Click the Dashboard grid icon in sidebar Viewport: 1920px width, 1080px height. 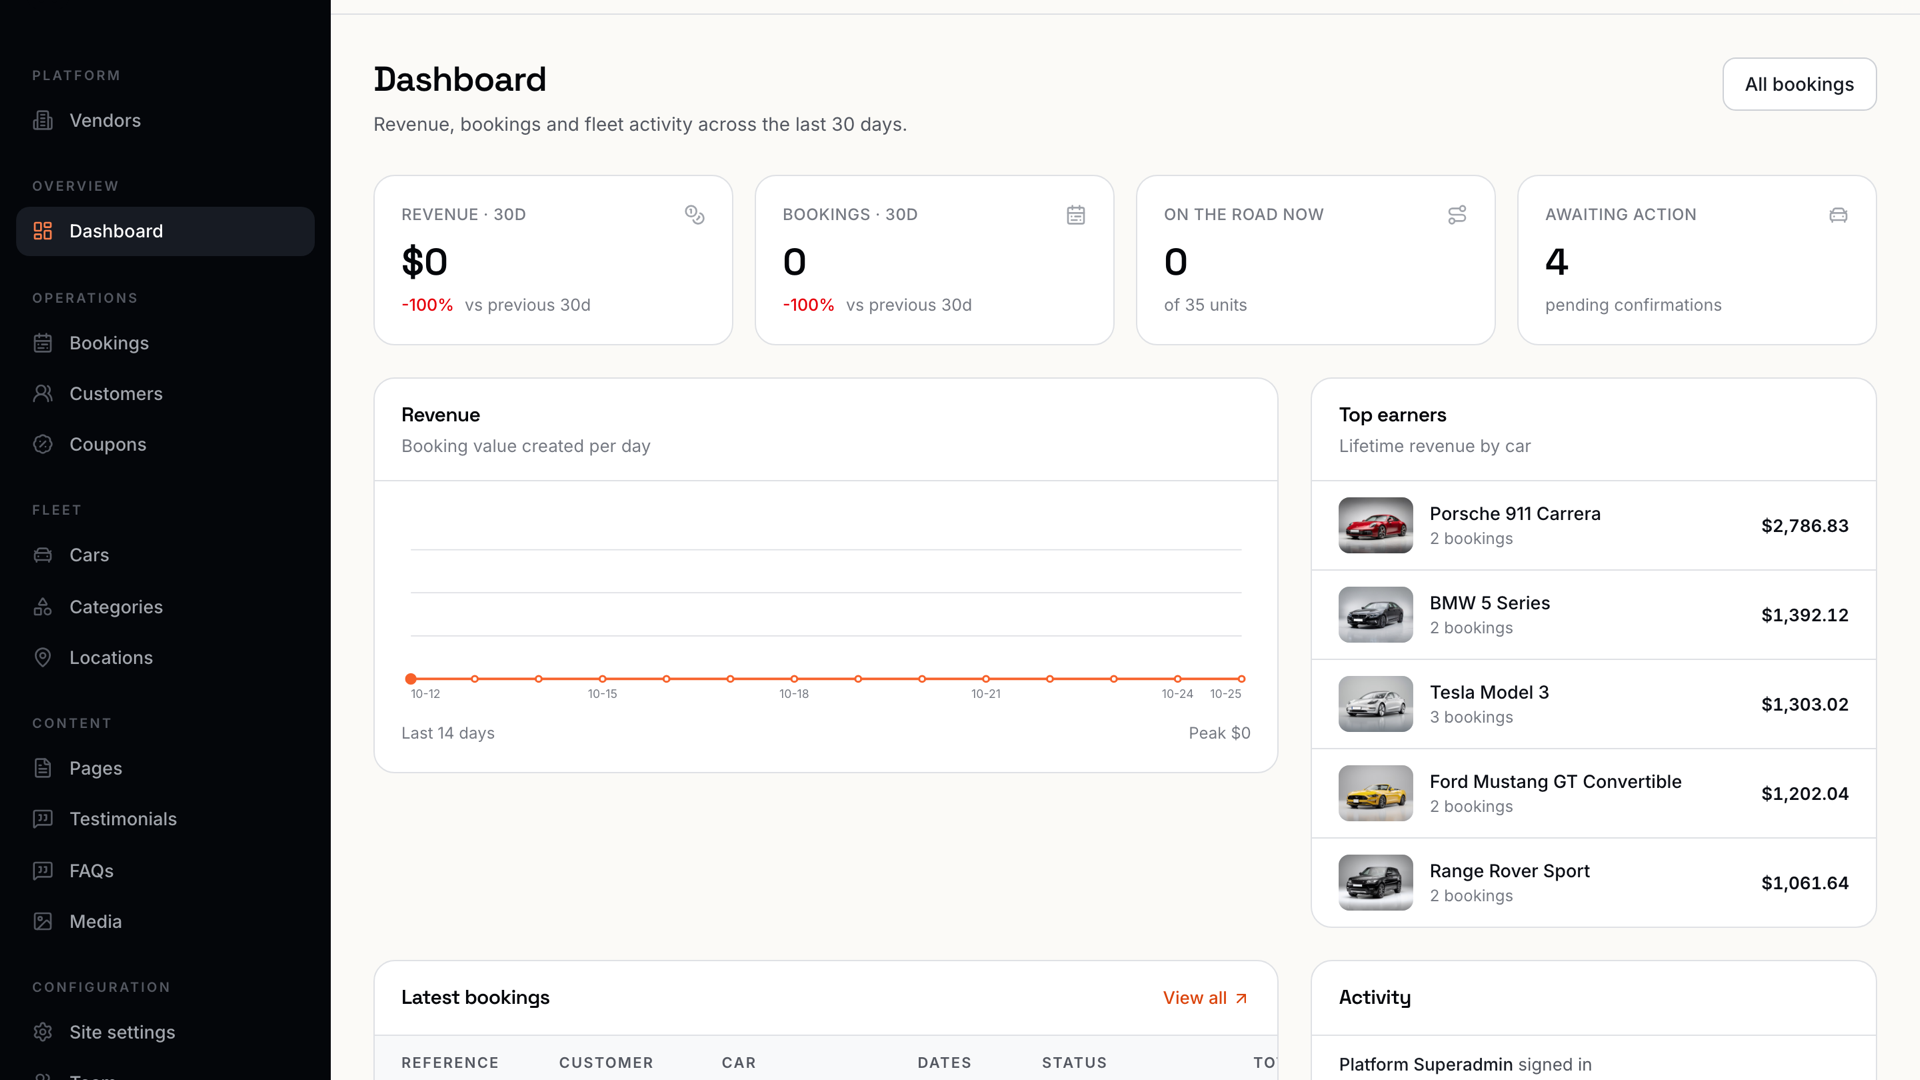coord(43,231)
